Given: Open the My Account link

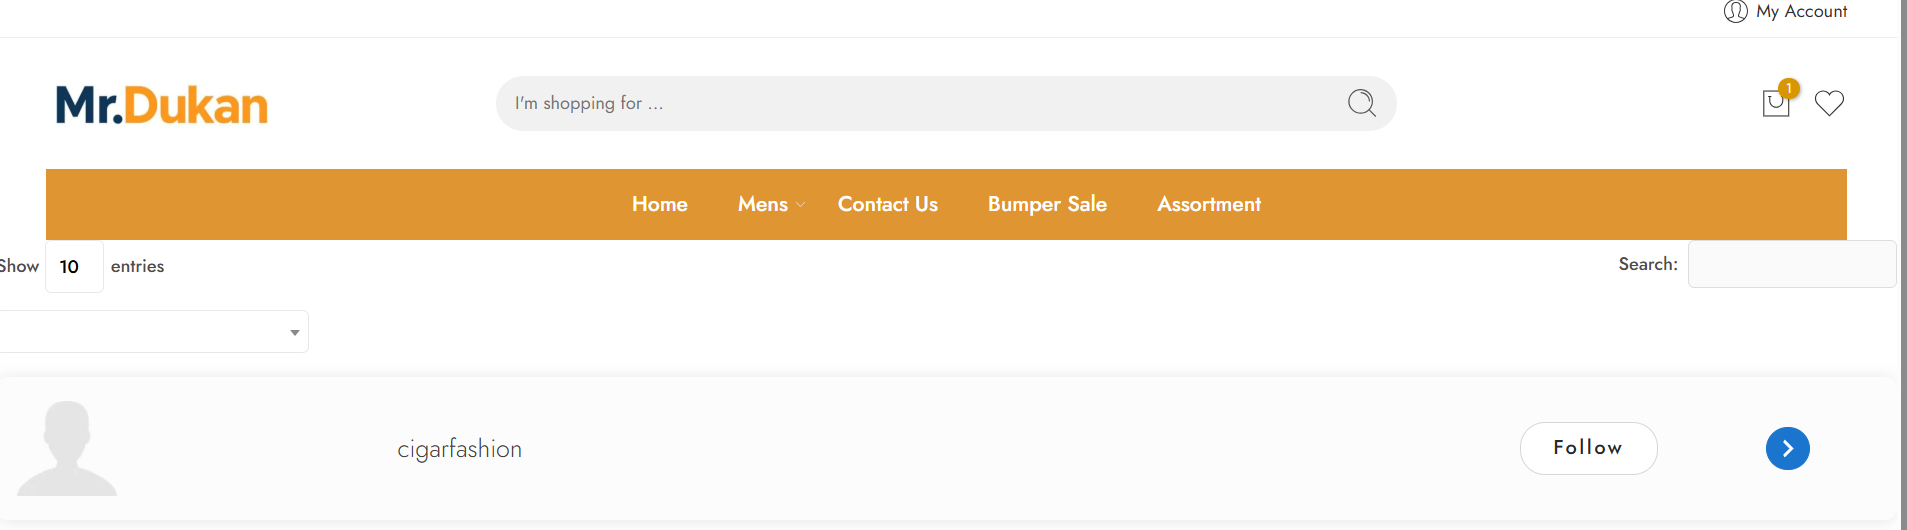Looking at the screenshot, I should 1801,11.
